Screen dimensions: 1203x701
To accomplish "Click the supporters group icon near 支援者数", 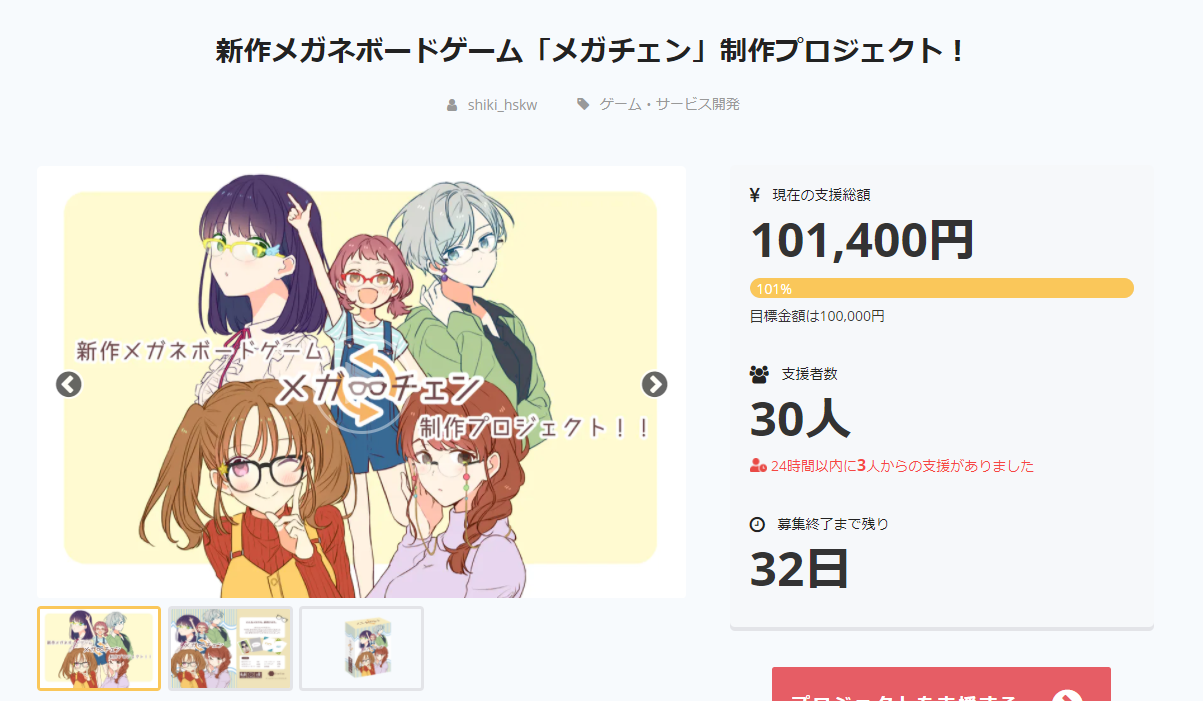I will (x=759, y=374).
